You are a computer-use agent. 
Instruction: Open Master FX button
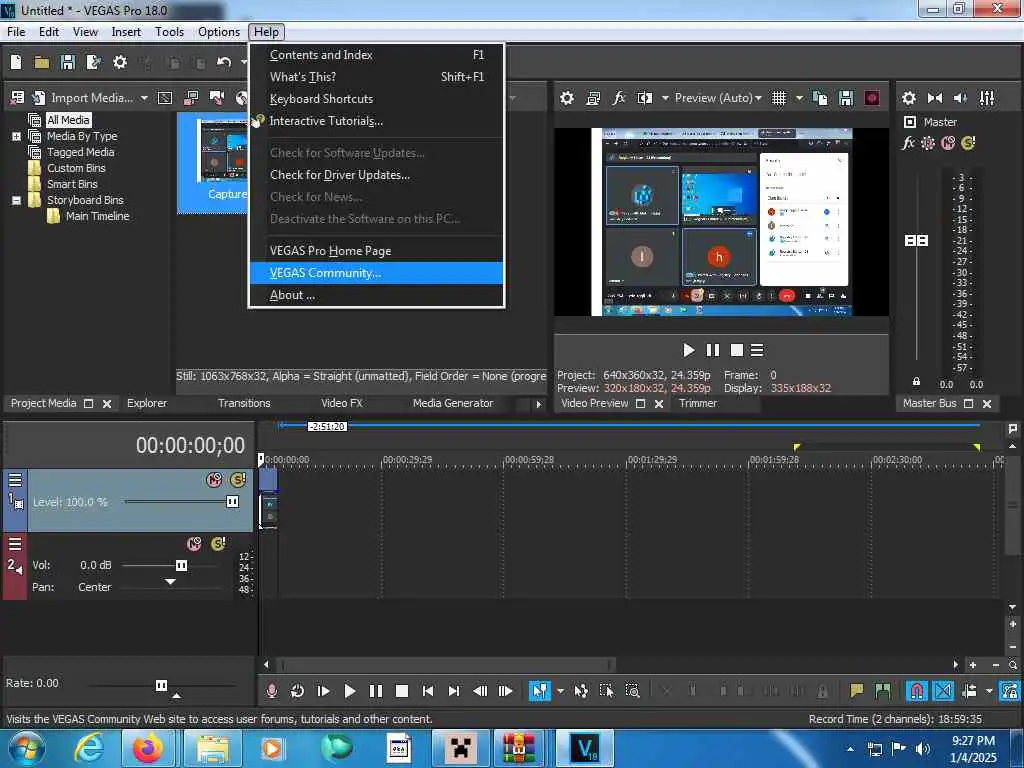(908, 143)
